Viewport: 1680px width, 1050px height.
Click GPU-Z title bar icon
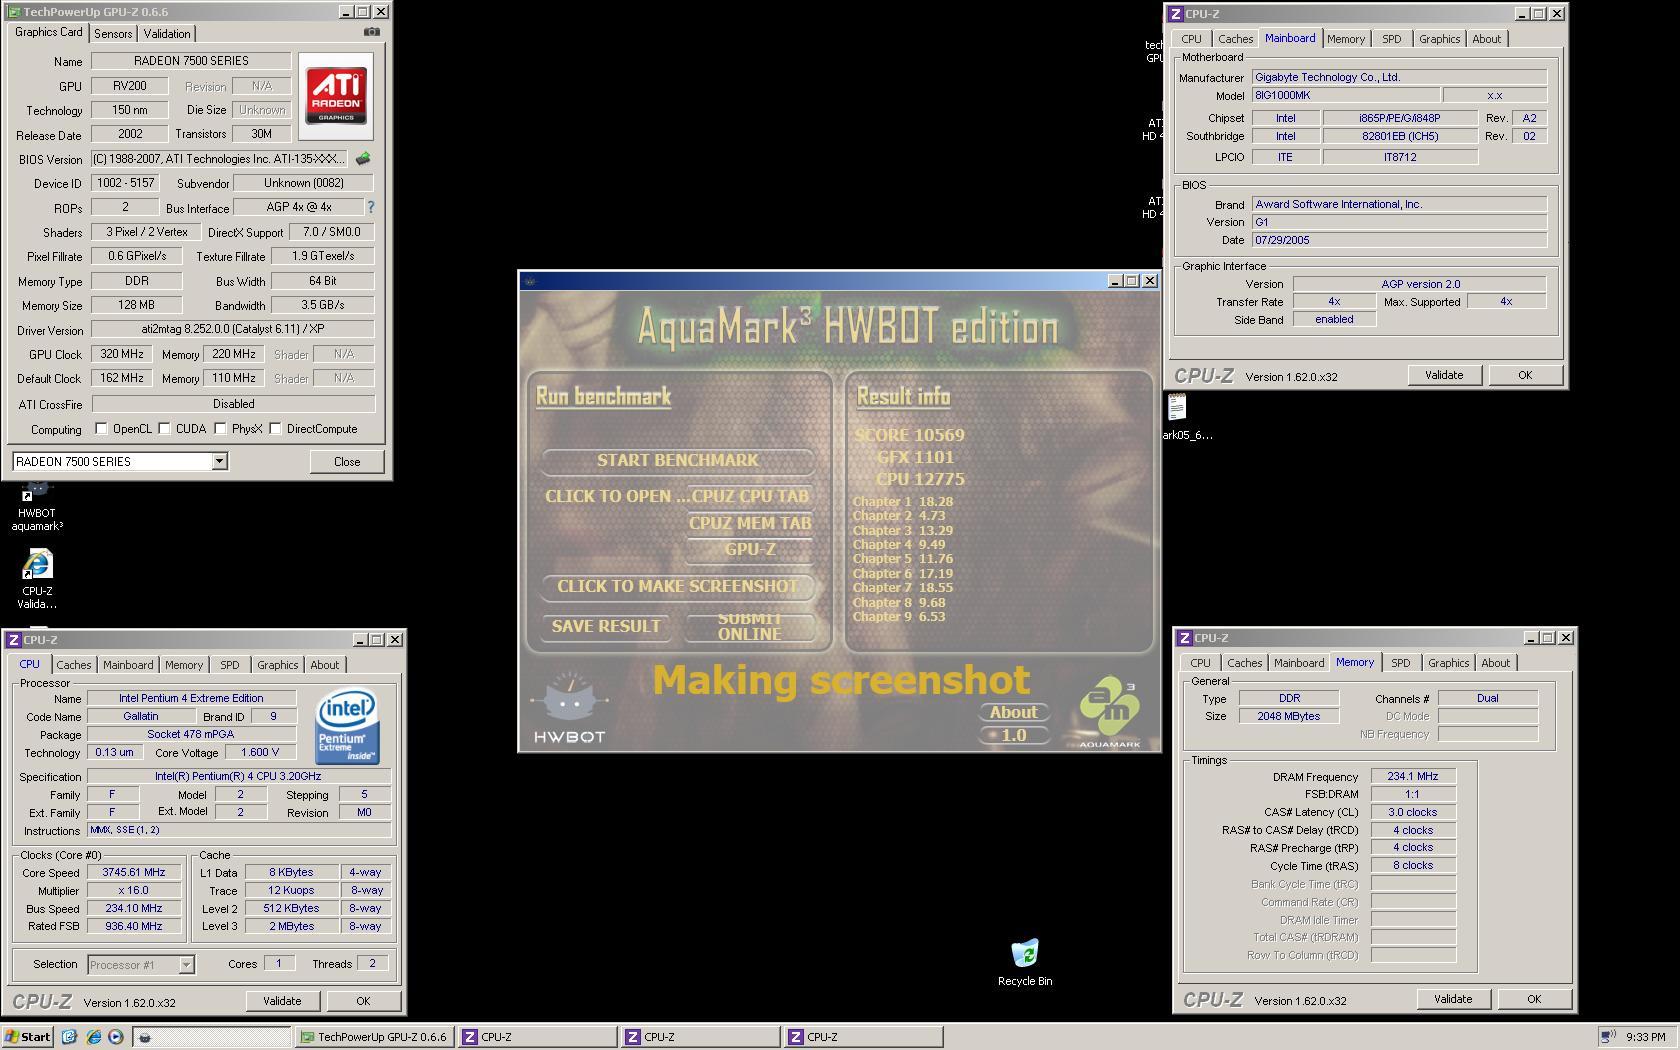click(x=14, y=12)
